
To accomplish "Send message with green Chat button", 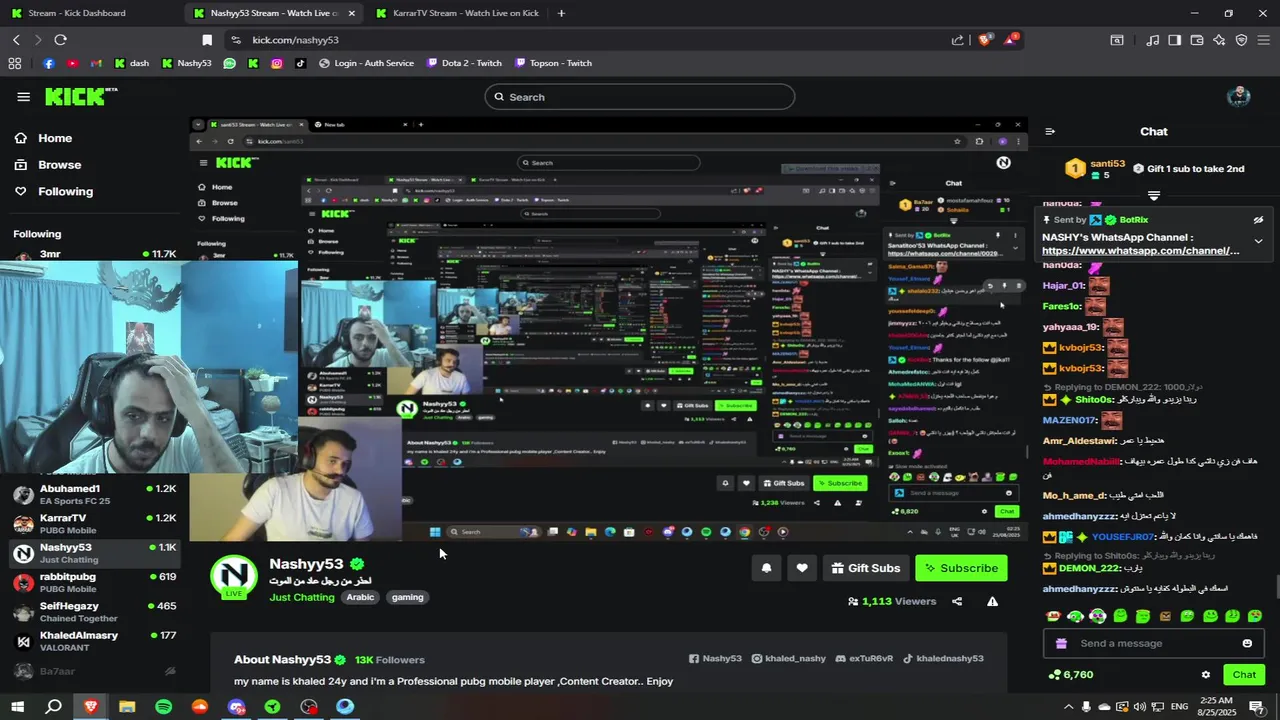I will pos(1244,675).
